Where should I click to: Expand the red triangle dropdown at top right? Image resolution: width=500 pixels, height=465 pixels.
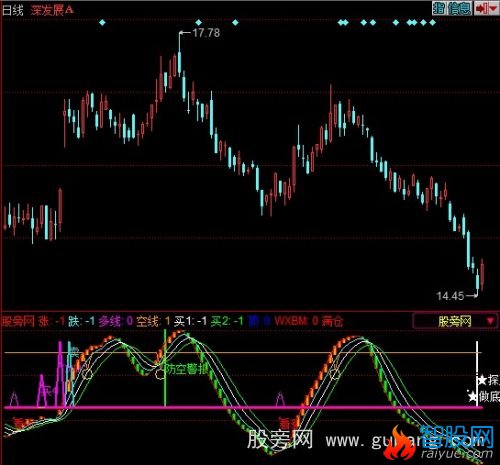[493, 9]
